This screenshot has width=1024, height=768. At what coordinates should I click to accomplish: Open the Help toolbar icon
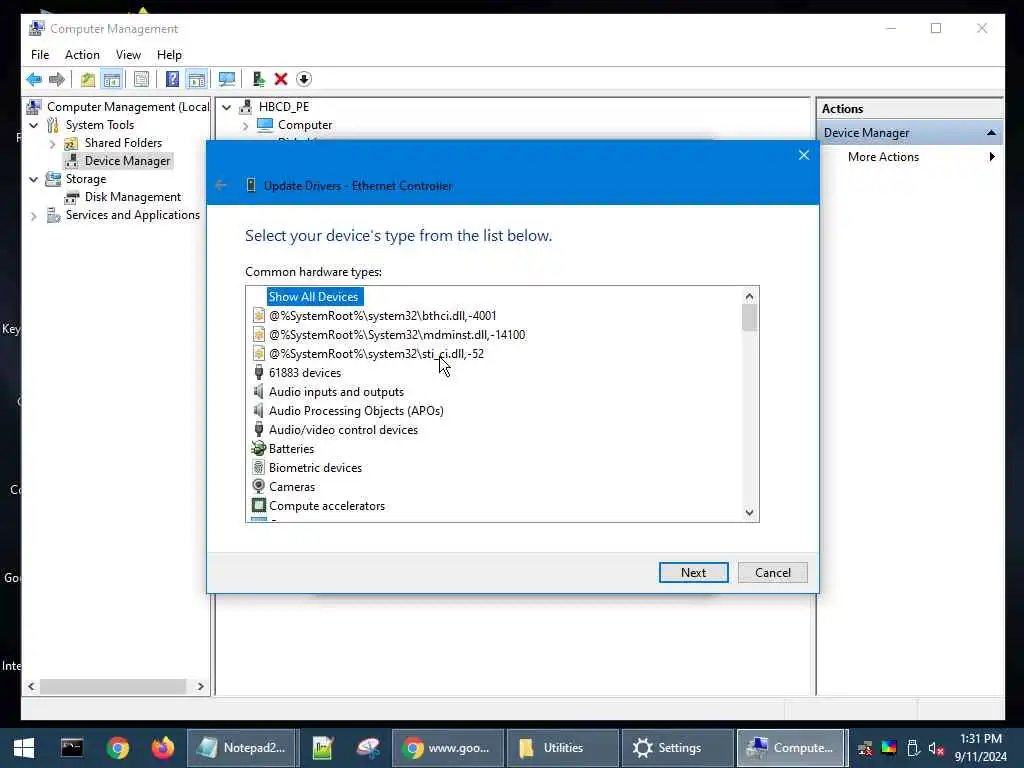[172, 80]
